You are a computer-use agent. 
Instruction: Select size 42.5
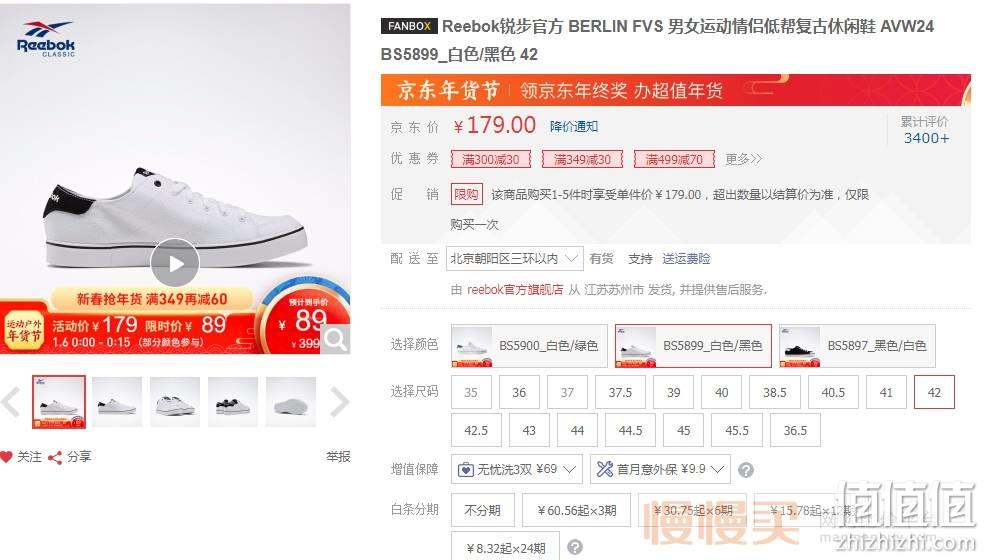click(476, 431)
